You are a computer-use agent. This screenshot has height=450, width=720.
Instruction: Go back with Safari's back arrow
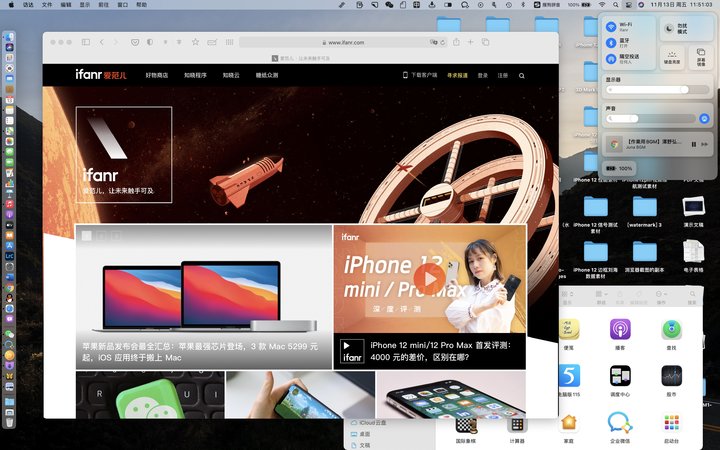pos(102,42)
